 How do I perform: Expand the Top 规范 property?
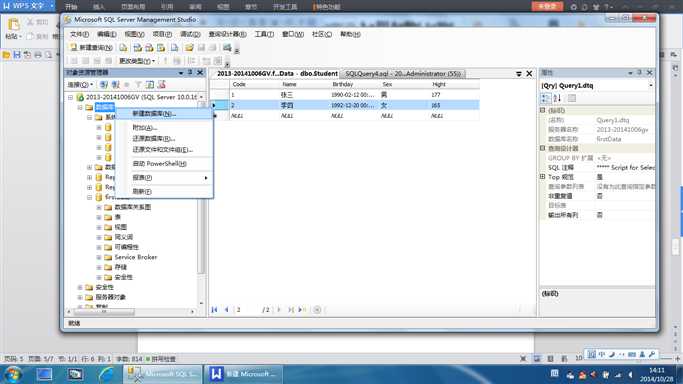pyautogui.click(x=543, y=177)
